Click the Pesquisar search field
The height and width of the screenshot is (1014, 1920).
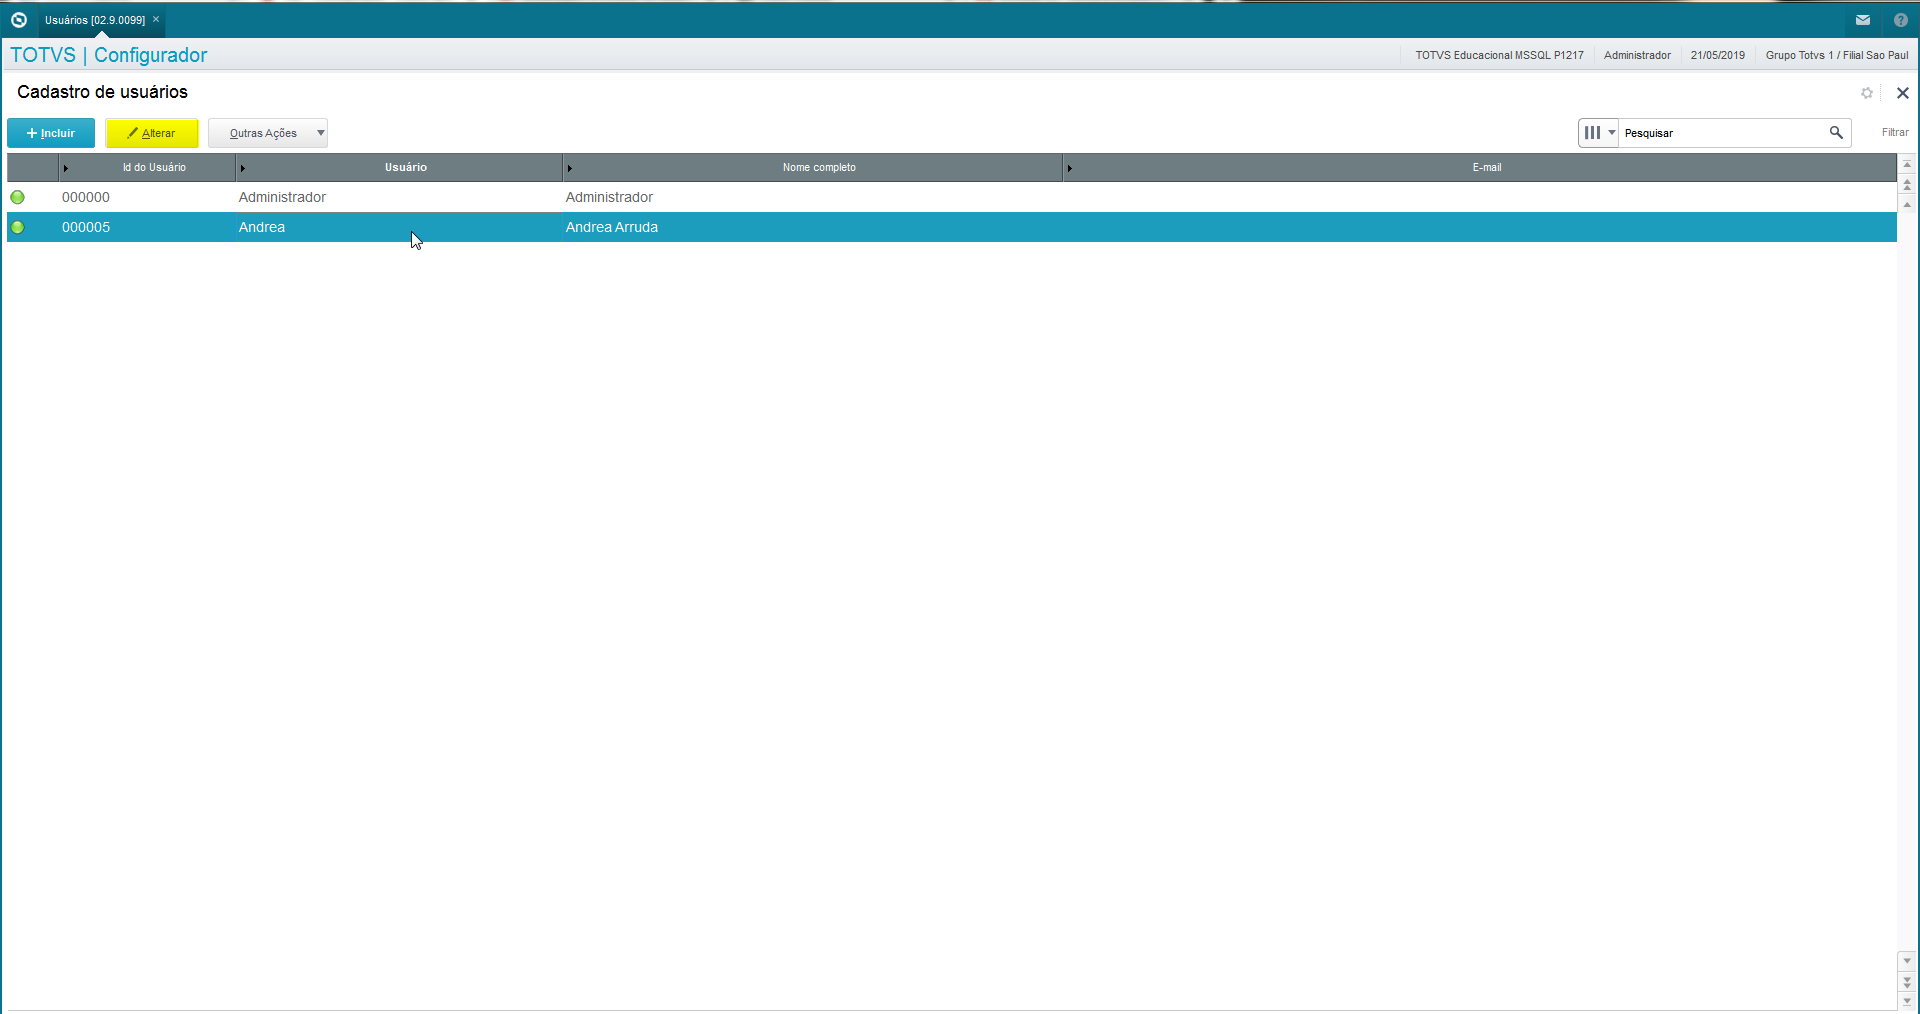tap(1723, 133)
